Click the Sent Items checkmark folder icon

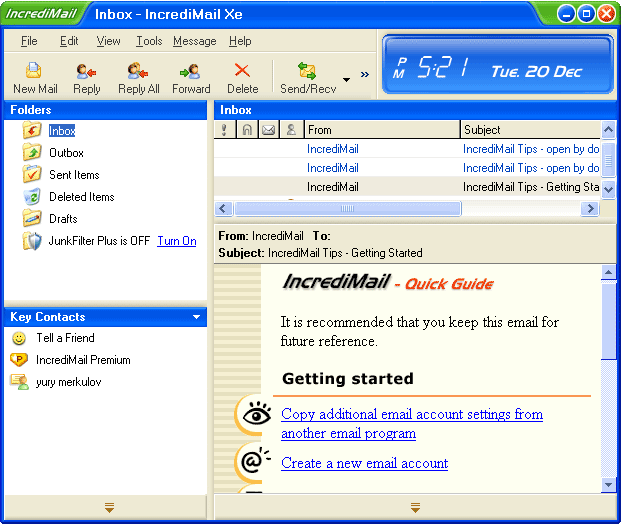pos(32,174)
